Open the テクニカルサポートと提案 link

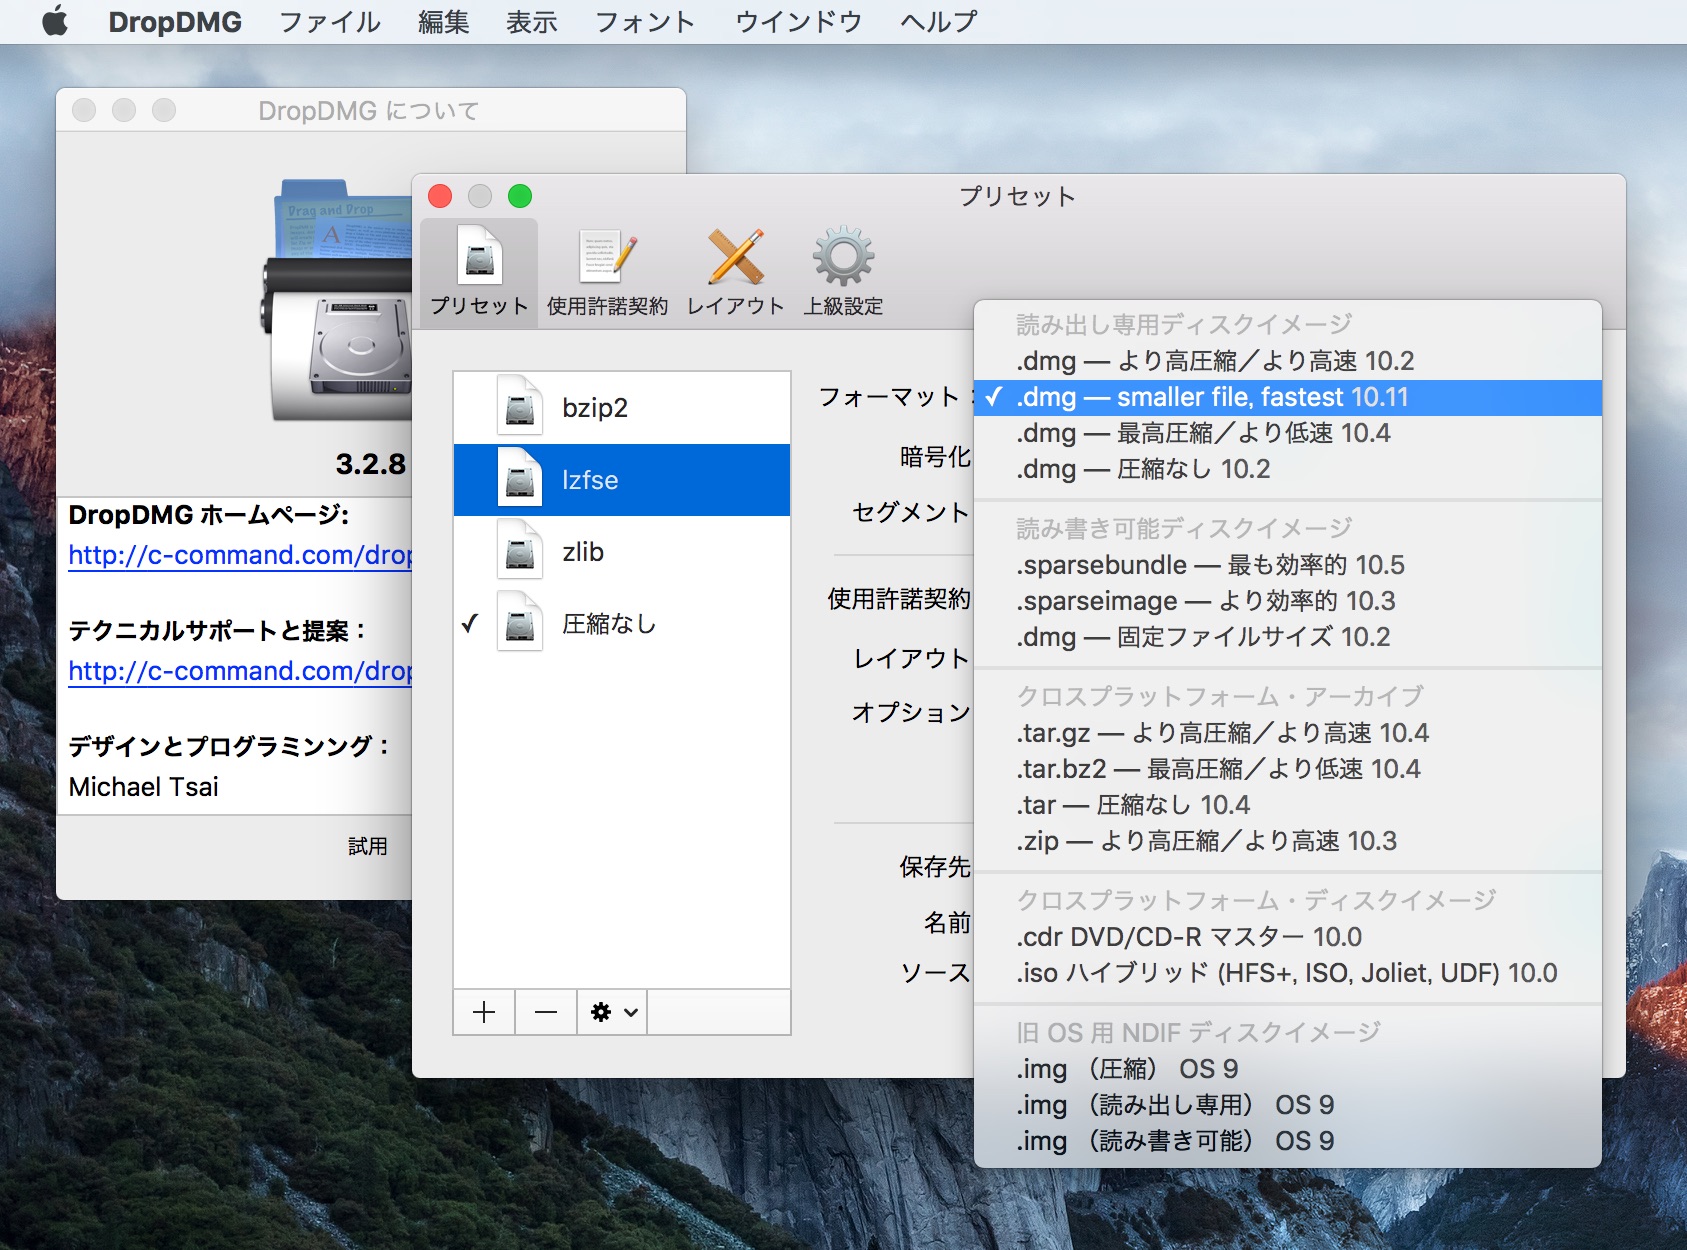pos(240,671)
